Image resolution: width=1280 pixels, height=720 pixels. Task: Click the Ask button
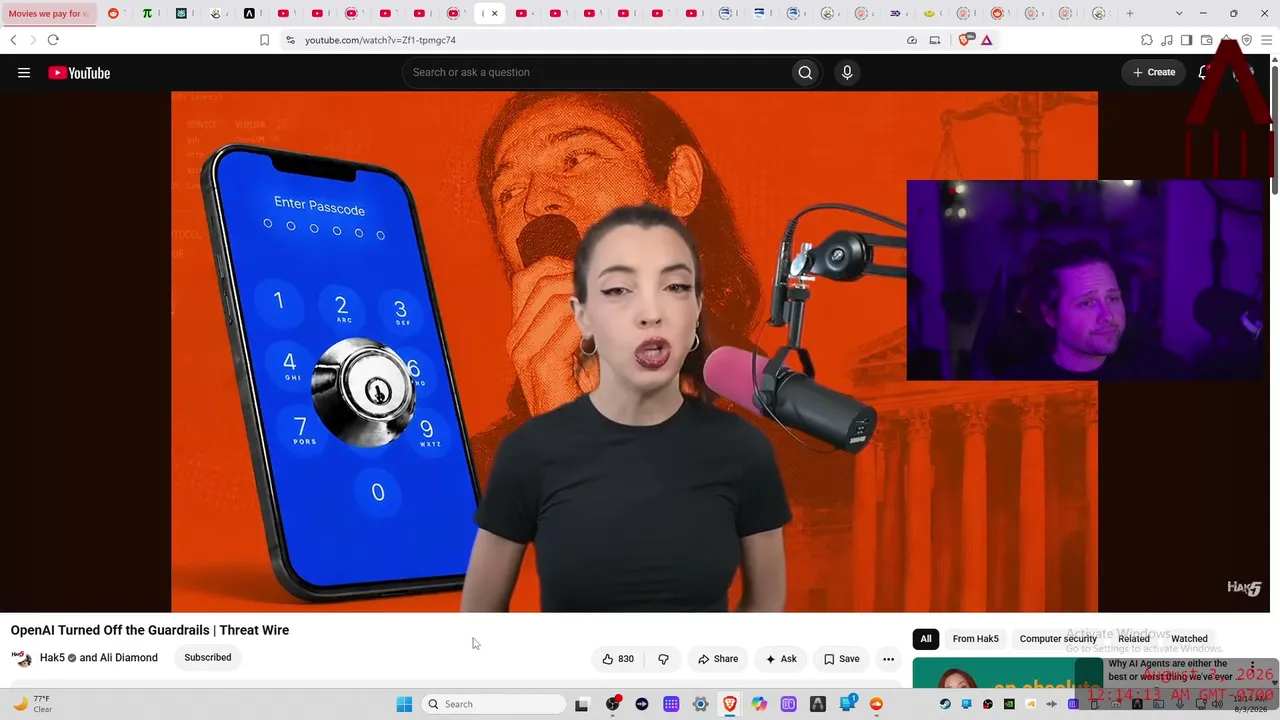781,659
